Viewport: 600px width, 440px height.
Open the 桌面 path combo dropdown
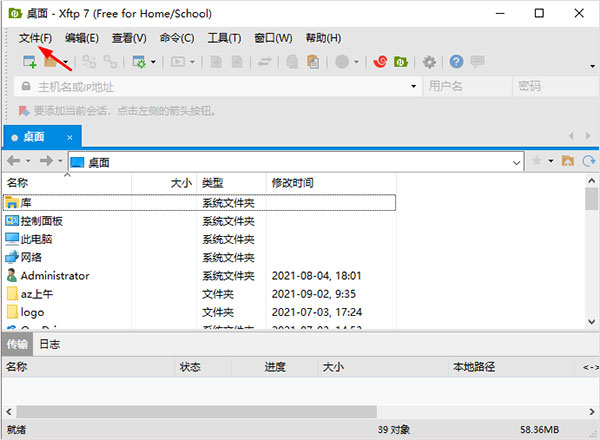point(516,163)
